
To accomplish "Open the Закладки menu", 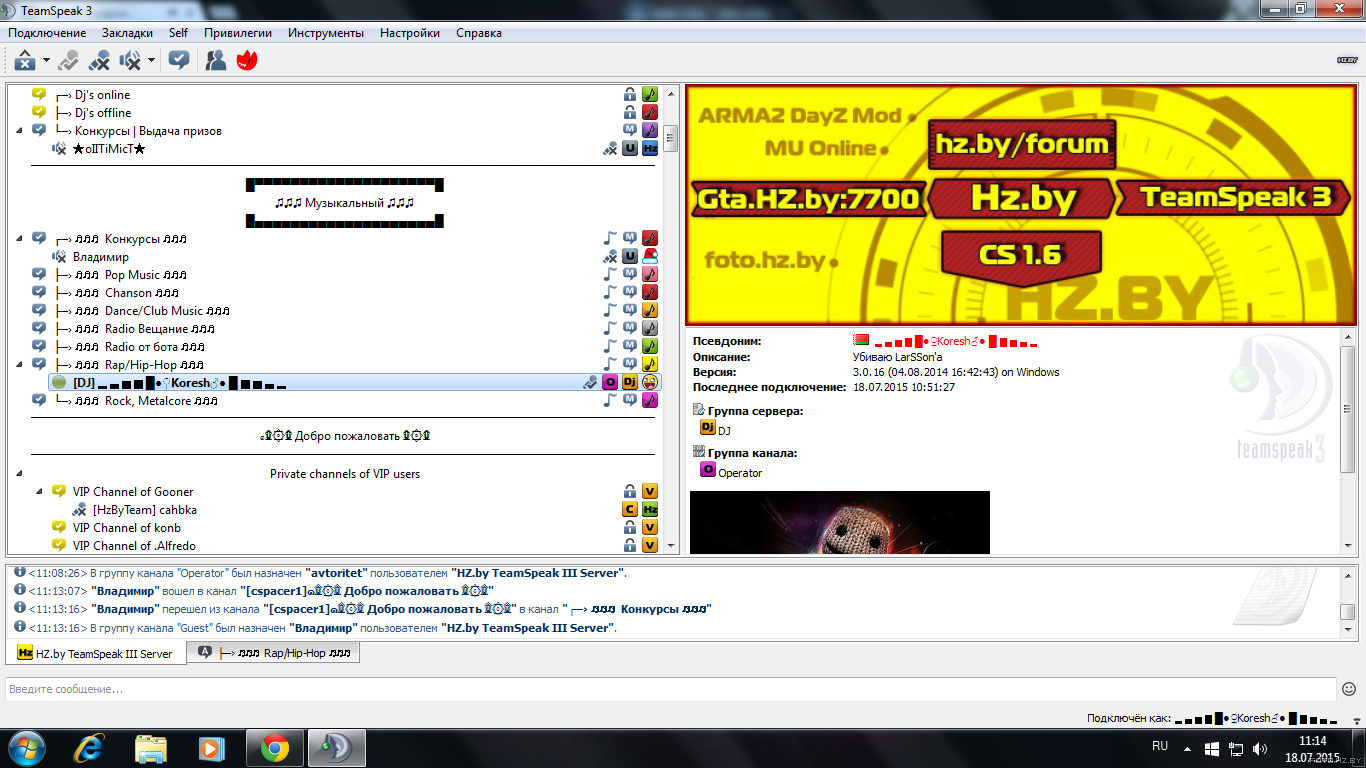I will pyautogui.click(x=127, y=33).
